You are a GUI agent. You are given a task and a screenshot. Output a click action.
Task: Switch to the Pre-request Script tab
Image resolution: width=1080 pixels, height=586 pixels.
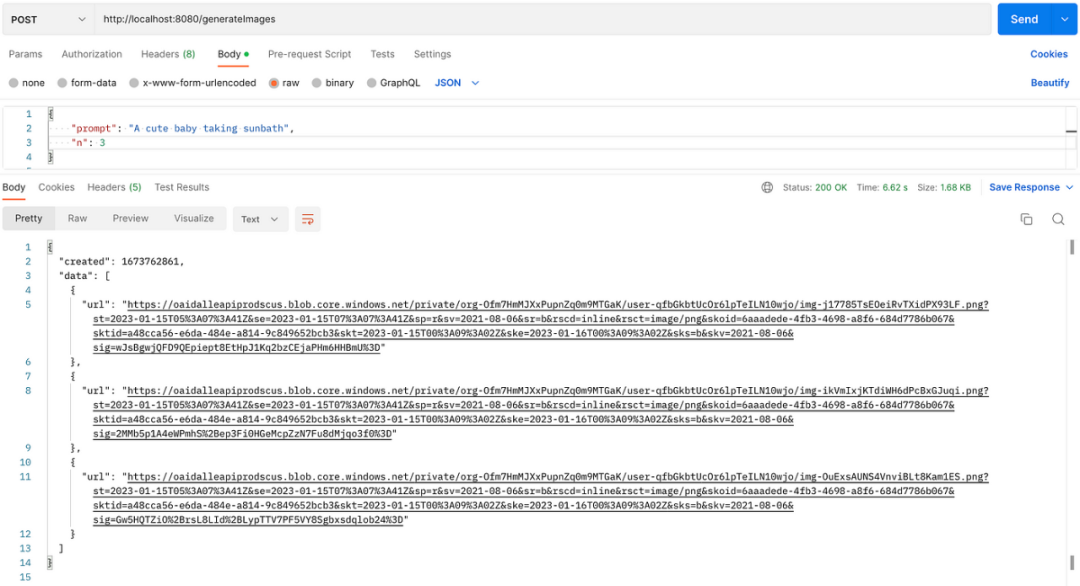[x=309, y=54]
